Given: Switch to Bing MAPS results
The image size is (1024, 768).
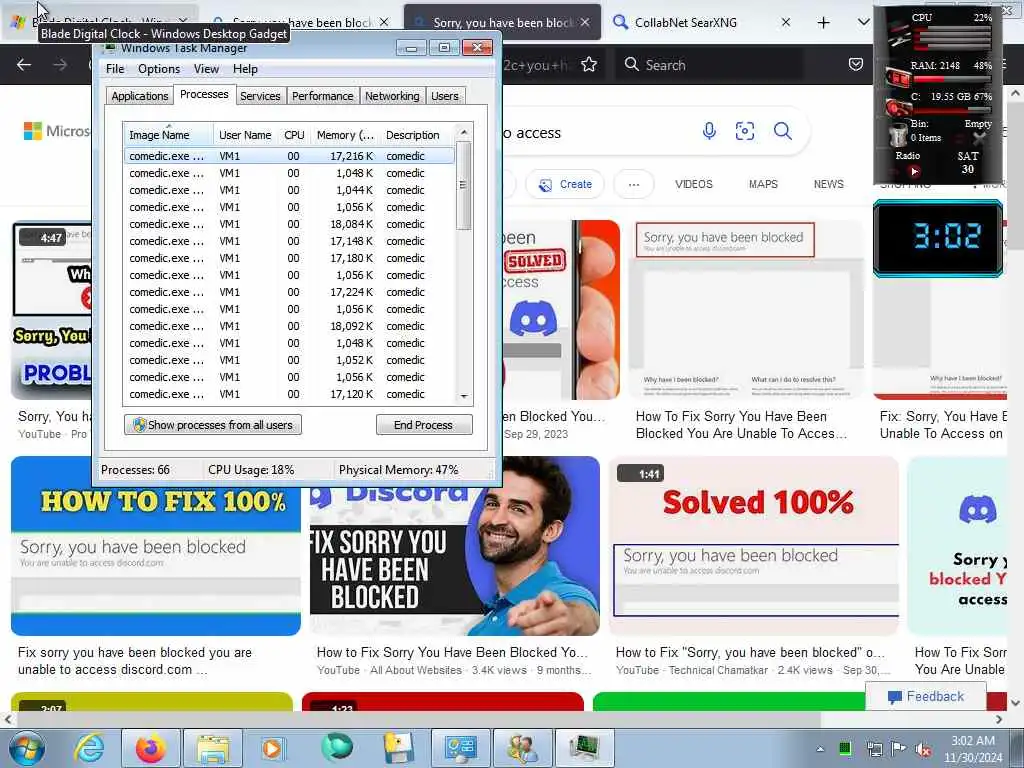Looking at the screenshot, I should pyautogui.click(x=763, y=184).
